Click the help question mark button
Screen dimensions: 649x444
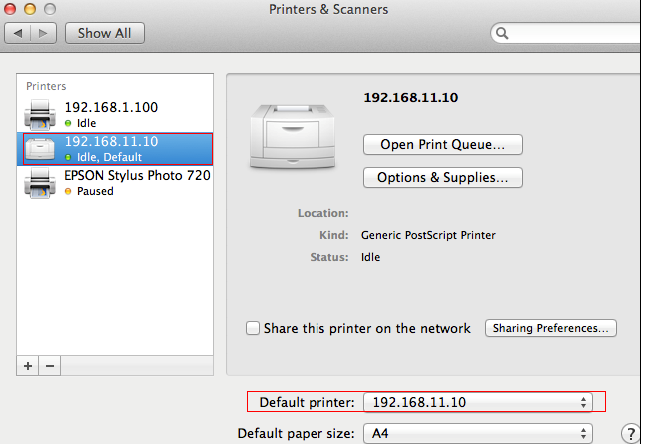630,434
